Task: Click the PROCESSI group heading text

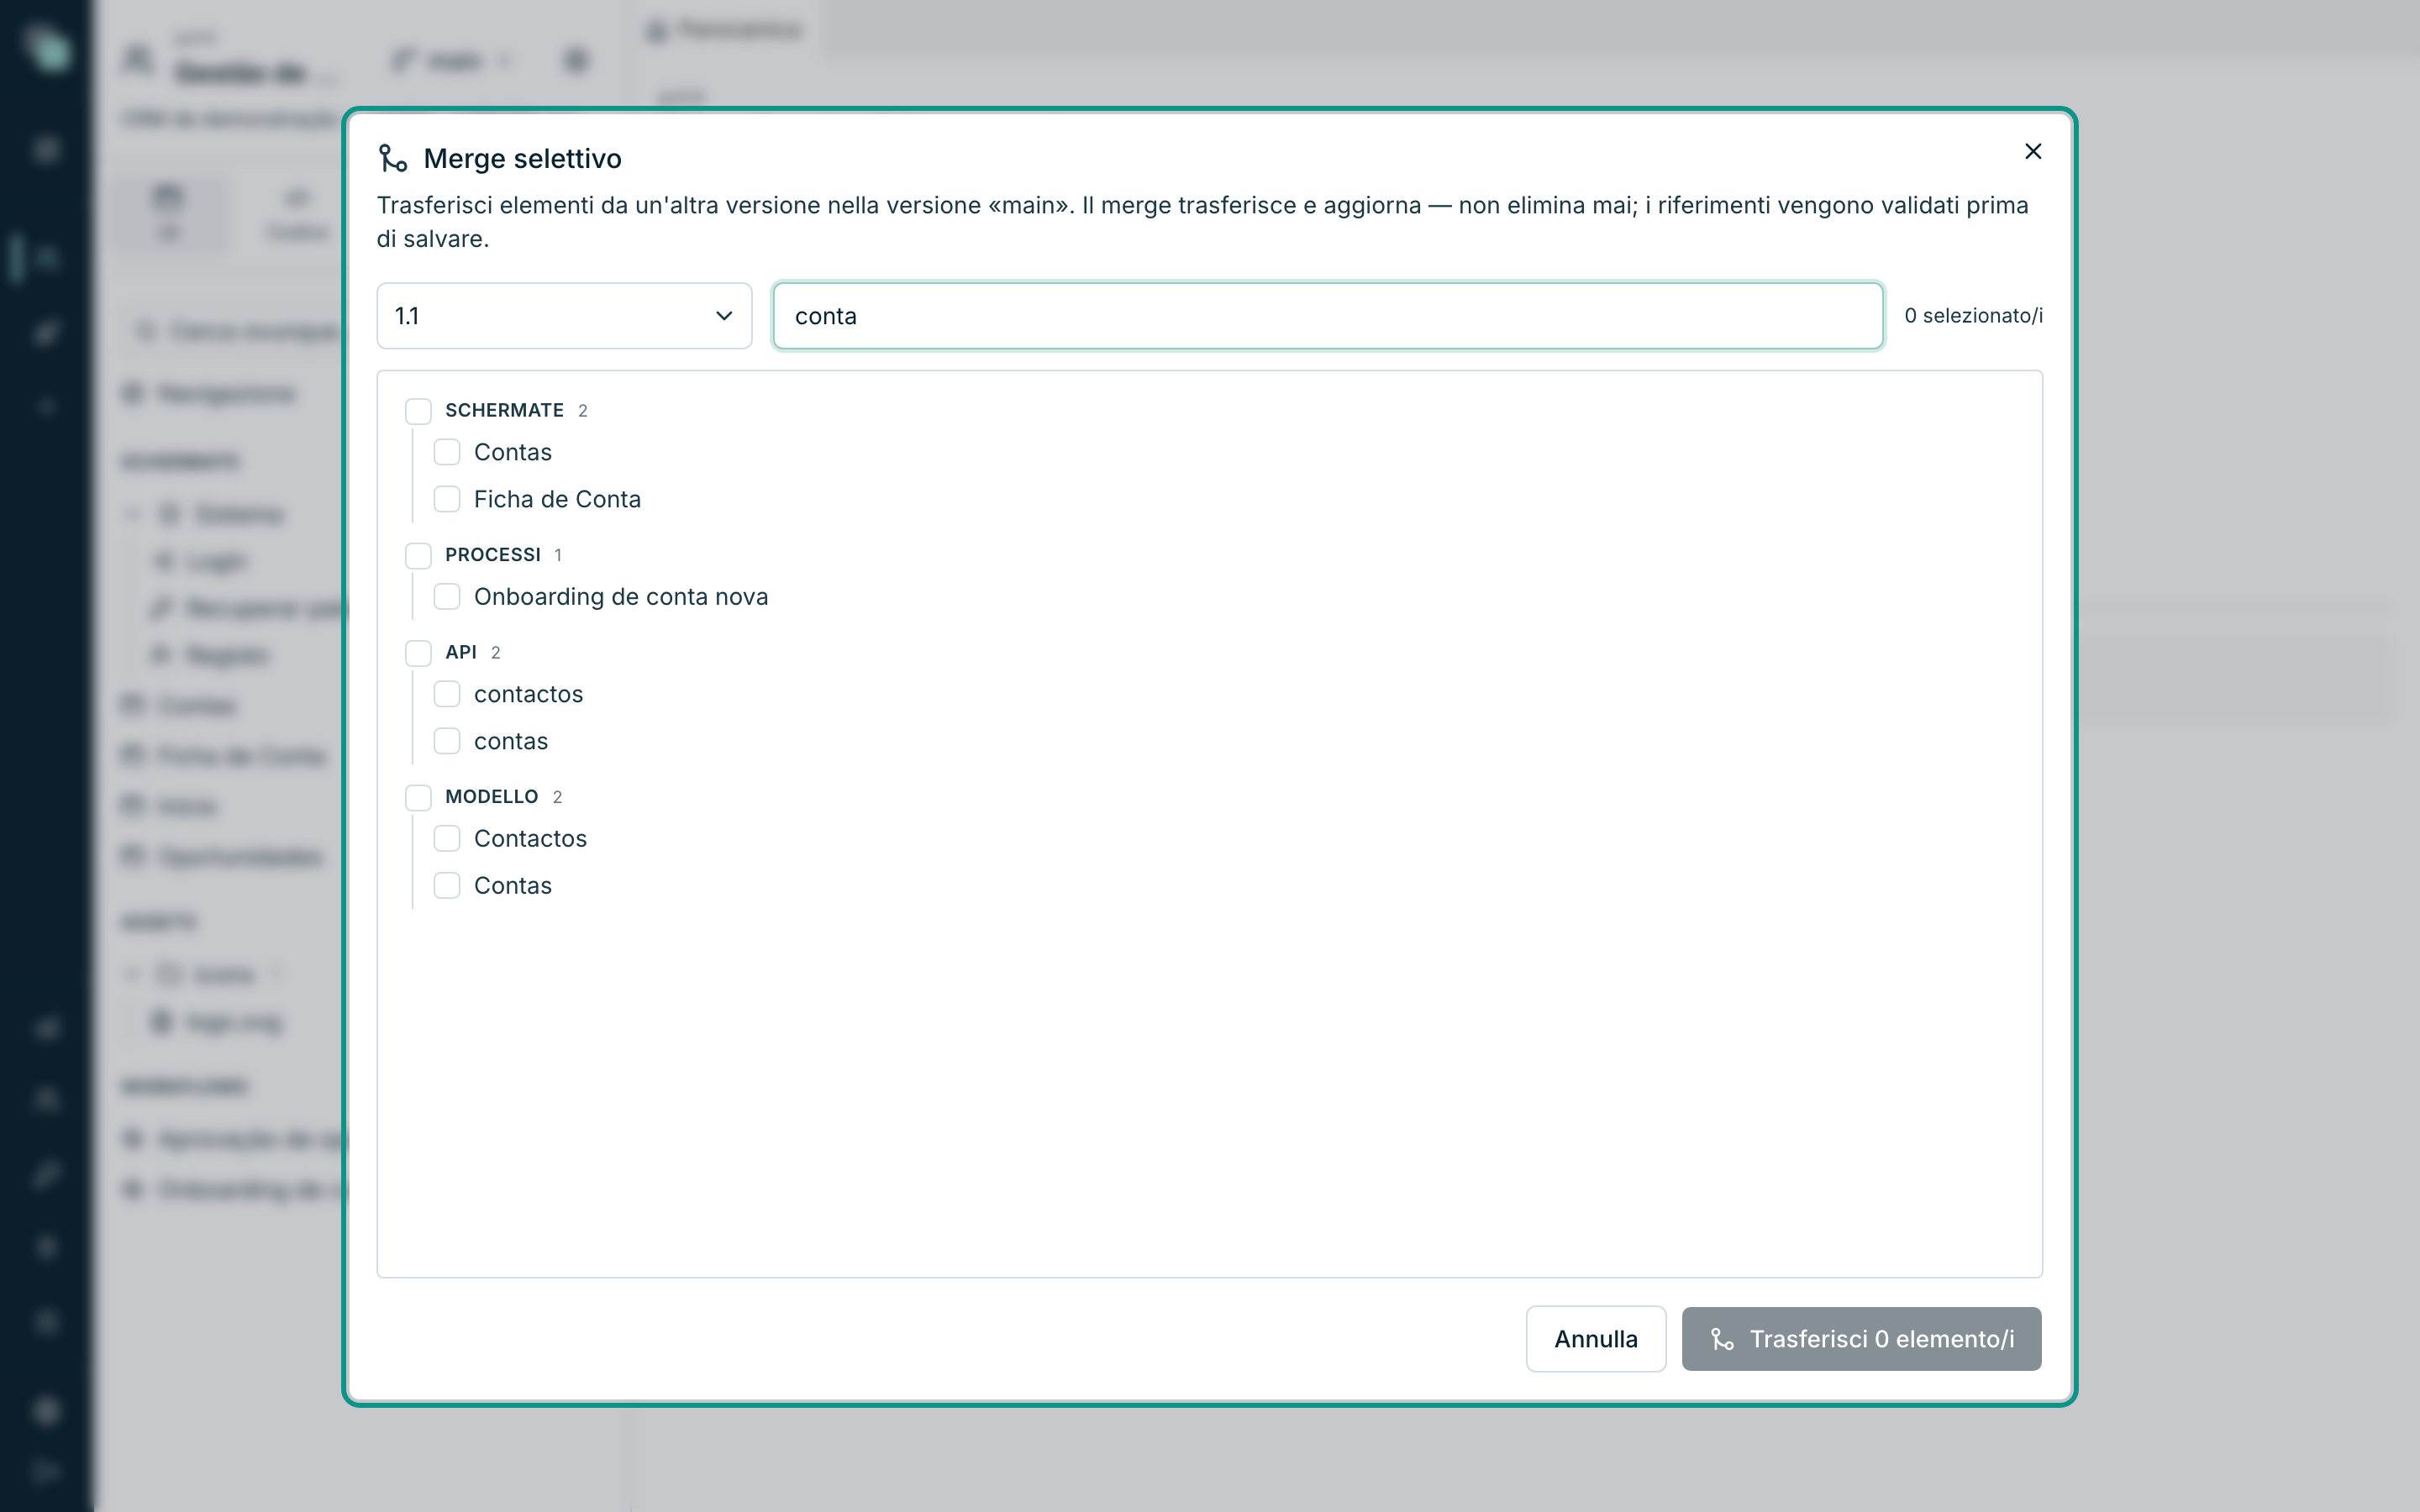Action: 493,554
